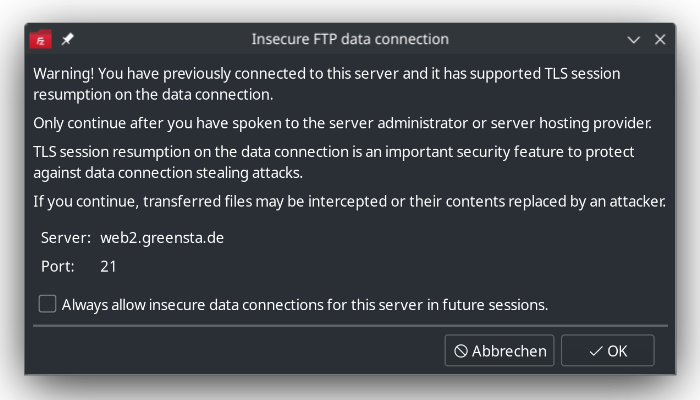
Task: Click the 'If you continue, transferred files' sentence
Action: 350,201
